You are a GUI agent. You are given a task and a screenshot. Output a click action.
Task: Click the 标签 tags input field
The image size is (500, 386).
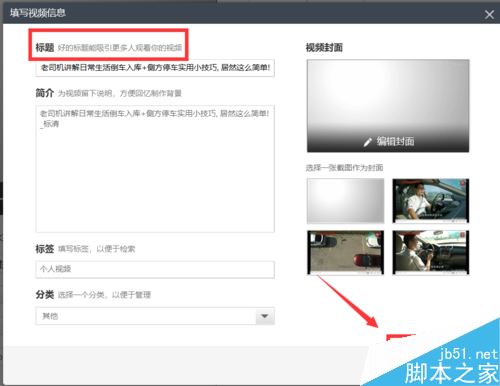tap(155, 269)
